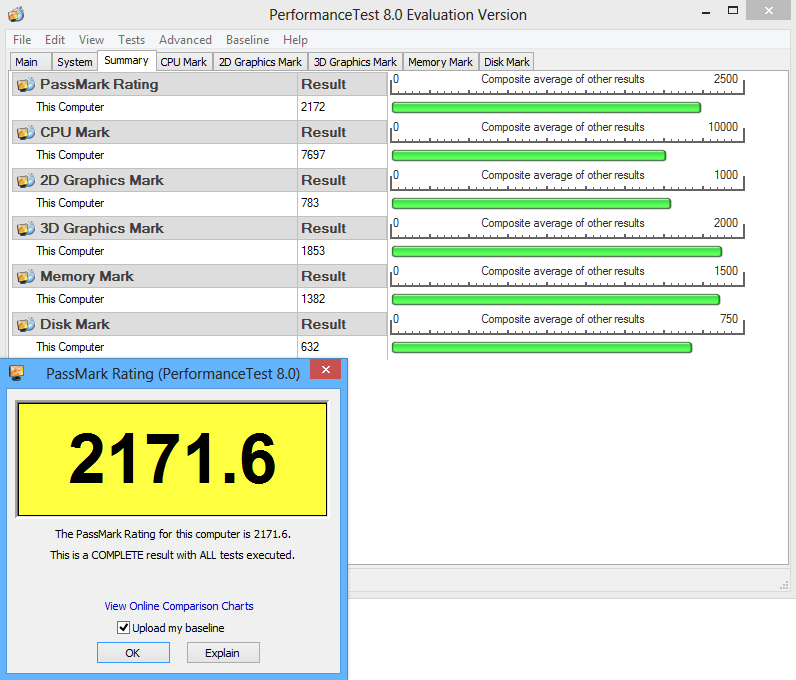Viewport: 796px width, 680px height.
Task: Click the Disk Mark green result bar
Action: click(x=542, y=347)
